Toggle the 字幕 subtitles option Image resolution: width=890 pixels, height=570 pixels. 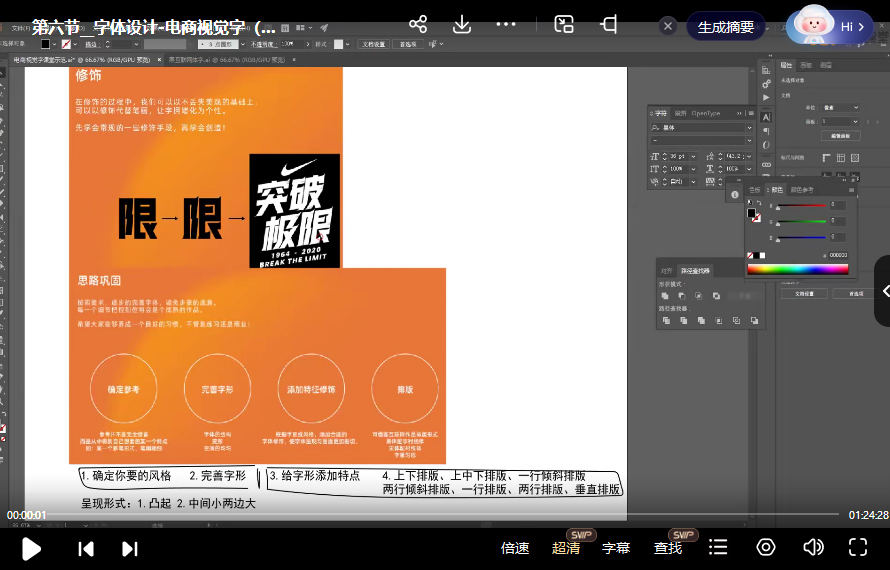(x=616, y=548)
